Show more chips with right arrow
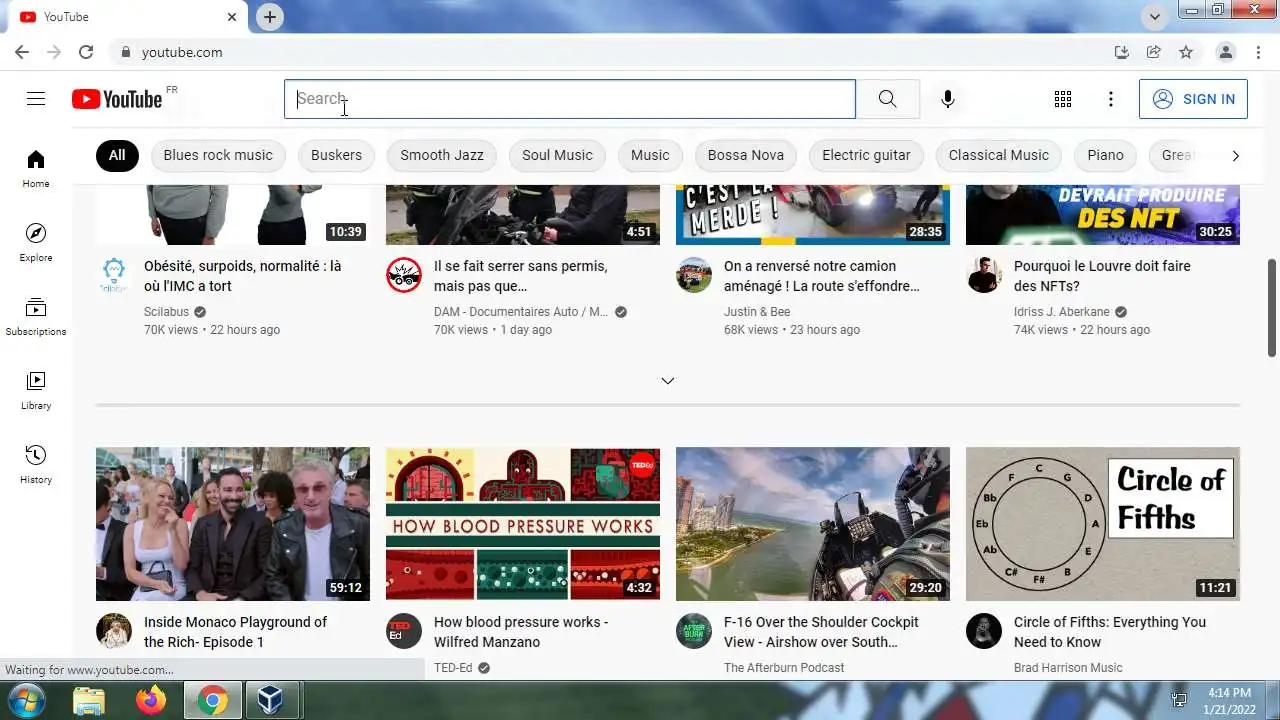 tap(1235, 155)
